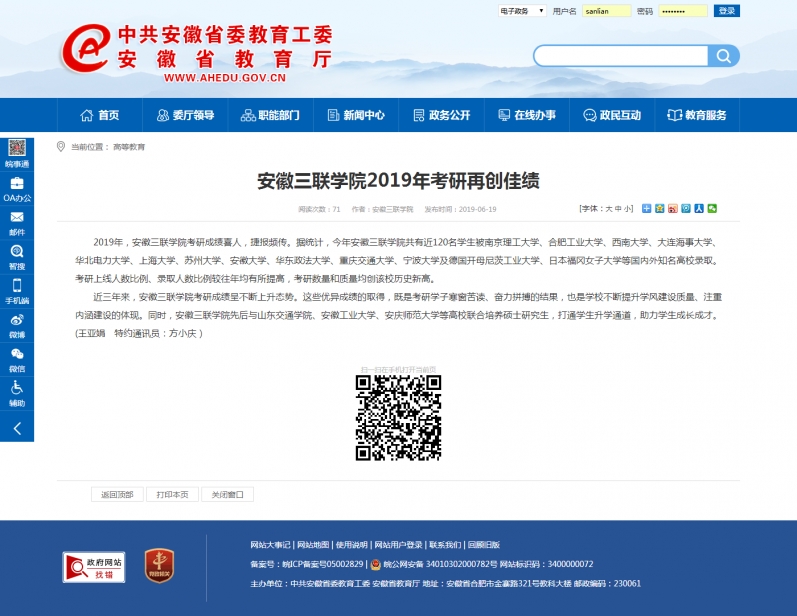Open OA办公 briefcase icon in sidebar
797x616 pixels.
(x=17, y=187)
